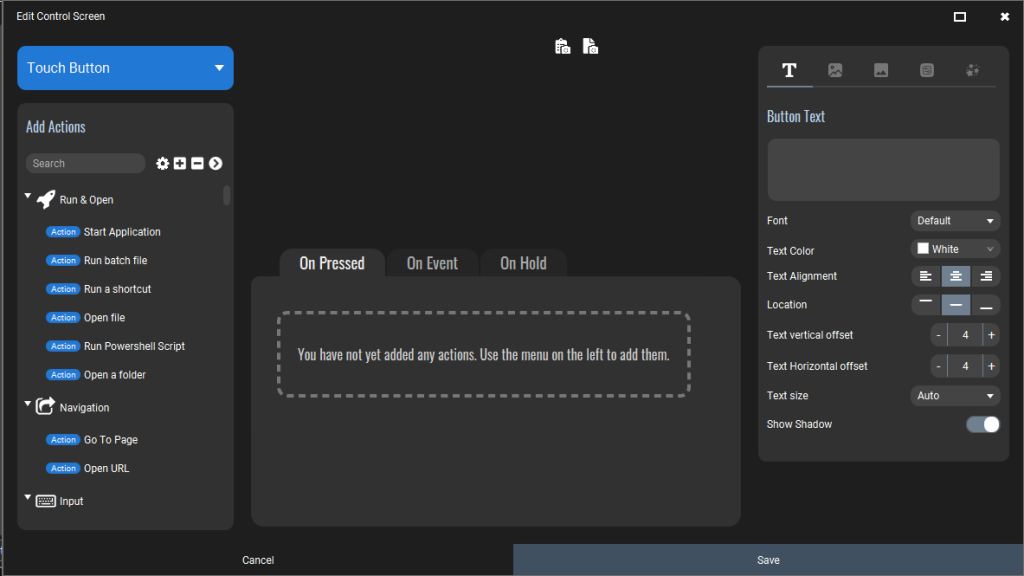Viewport: 1024px width, 576px height.
Task: Click the plus icon to expand all actions
Action: (x=180, y=163)
